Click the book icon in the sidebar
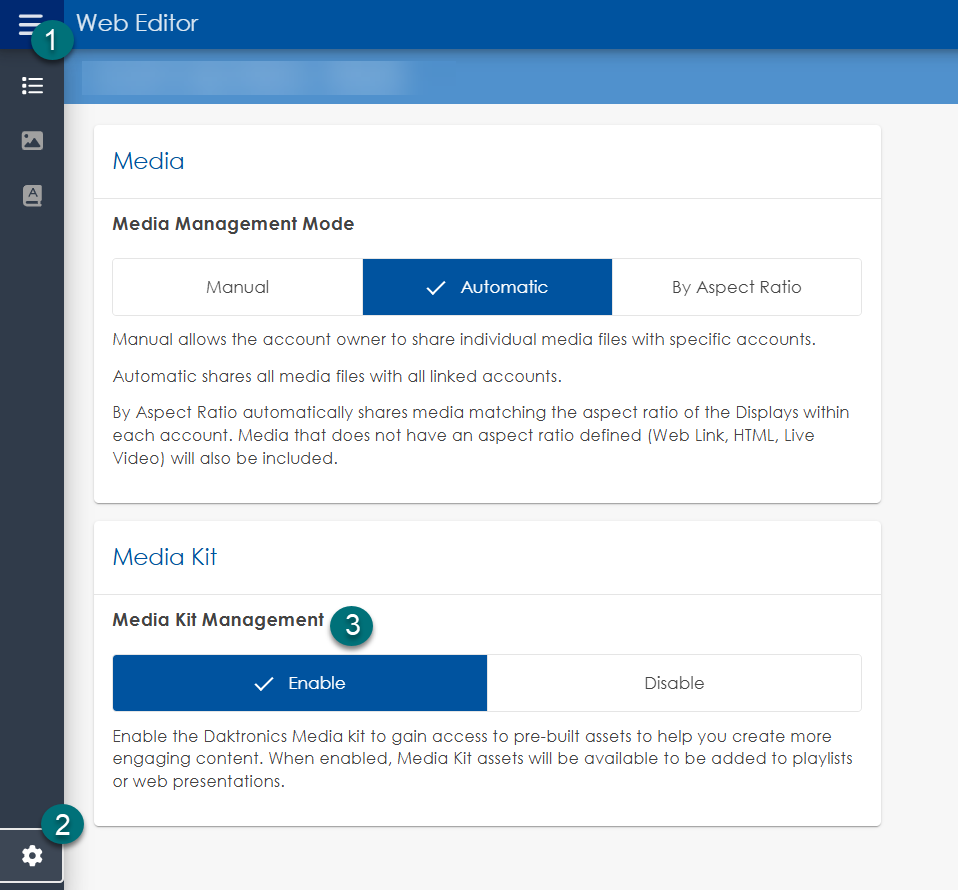Image resolution: width=958 pixels, height=890 pixels. [32, 196]
